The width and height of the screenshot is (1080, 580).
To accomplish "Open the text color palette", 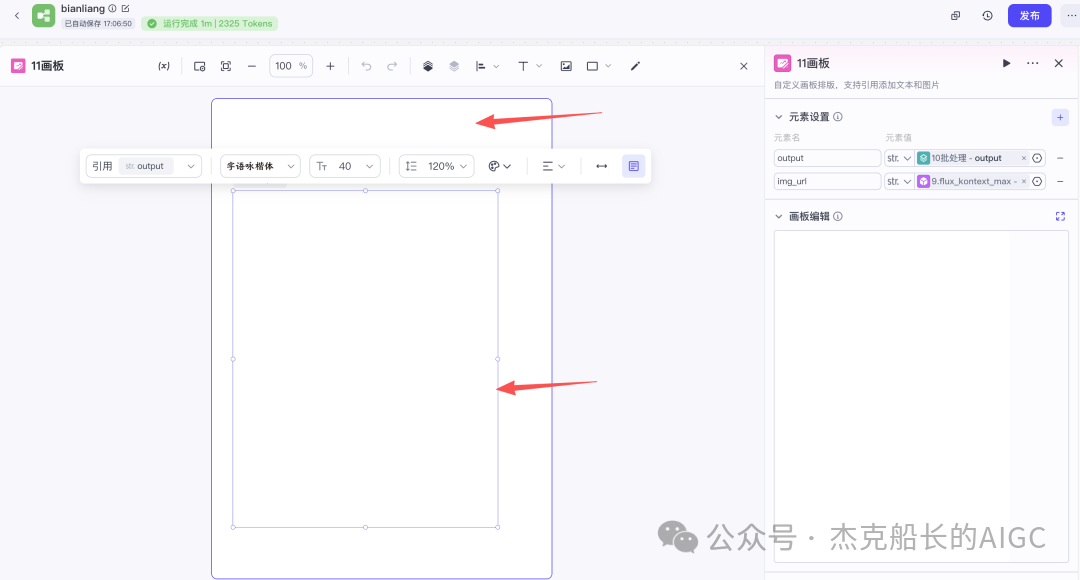I will point(499,166).
